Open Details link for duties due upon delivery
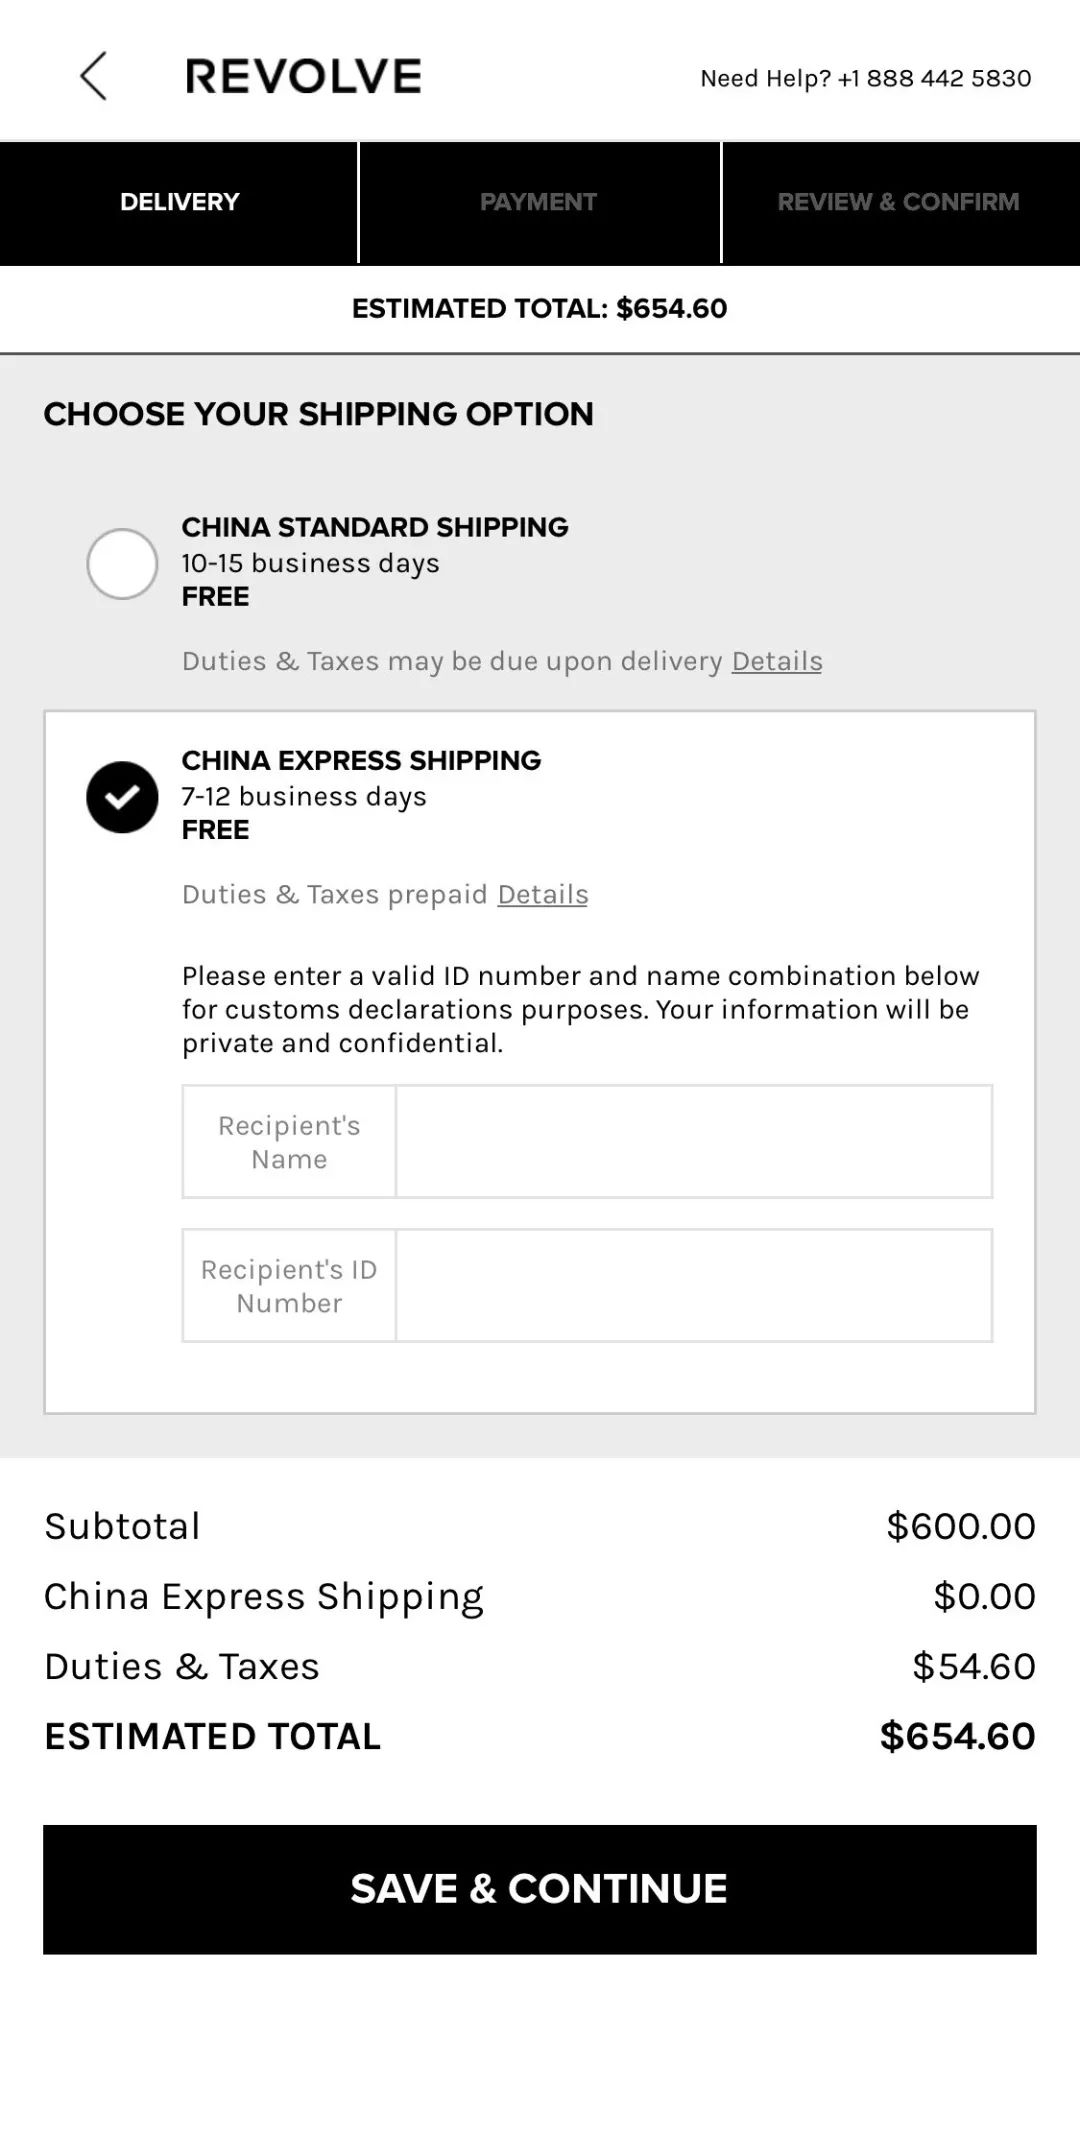 point(777,661)
